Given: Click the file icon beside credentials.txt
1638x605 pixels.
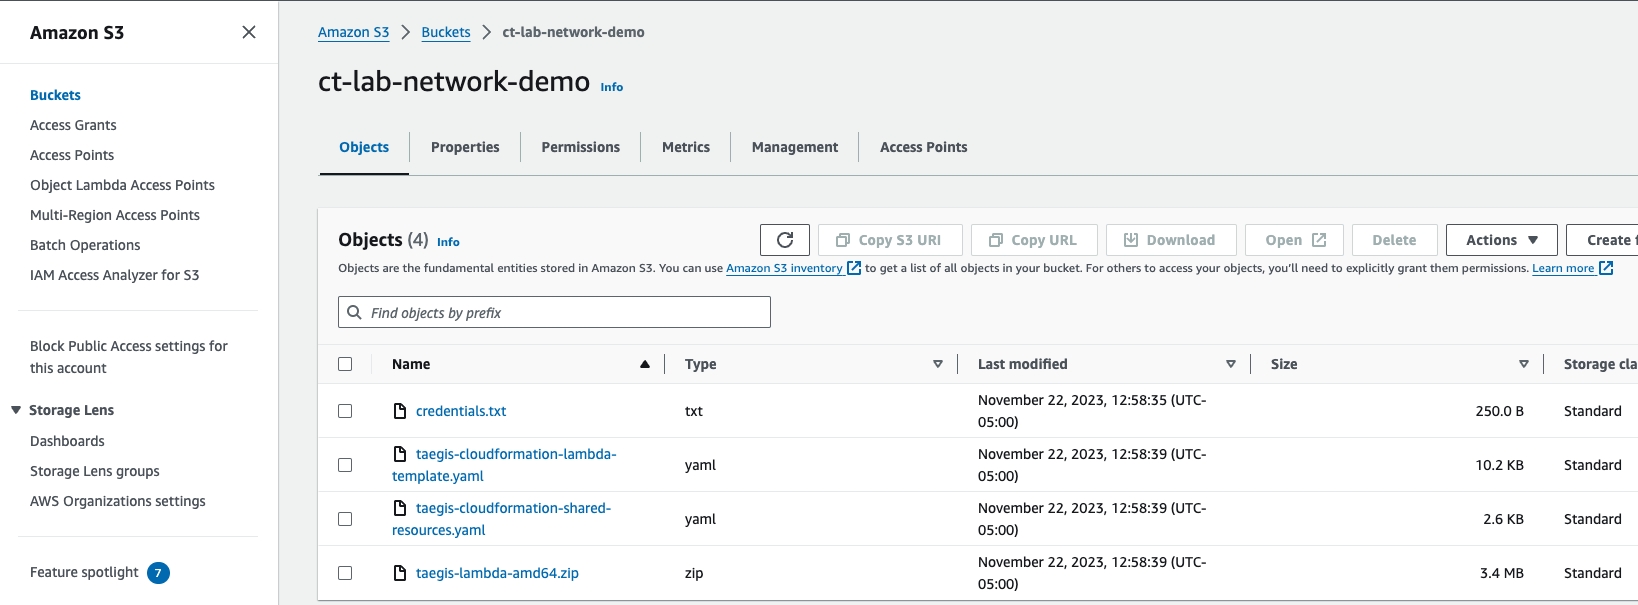Looking at the screenshot, I should 400,411.
